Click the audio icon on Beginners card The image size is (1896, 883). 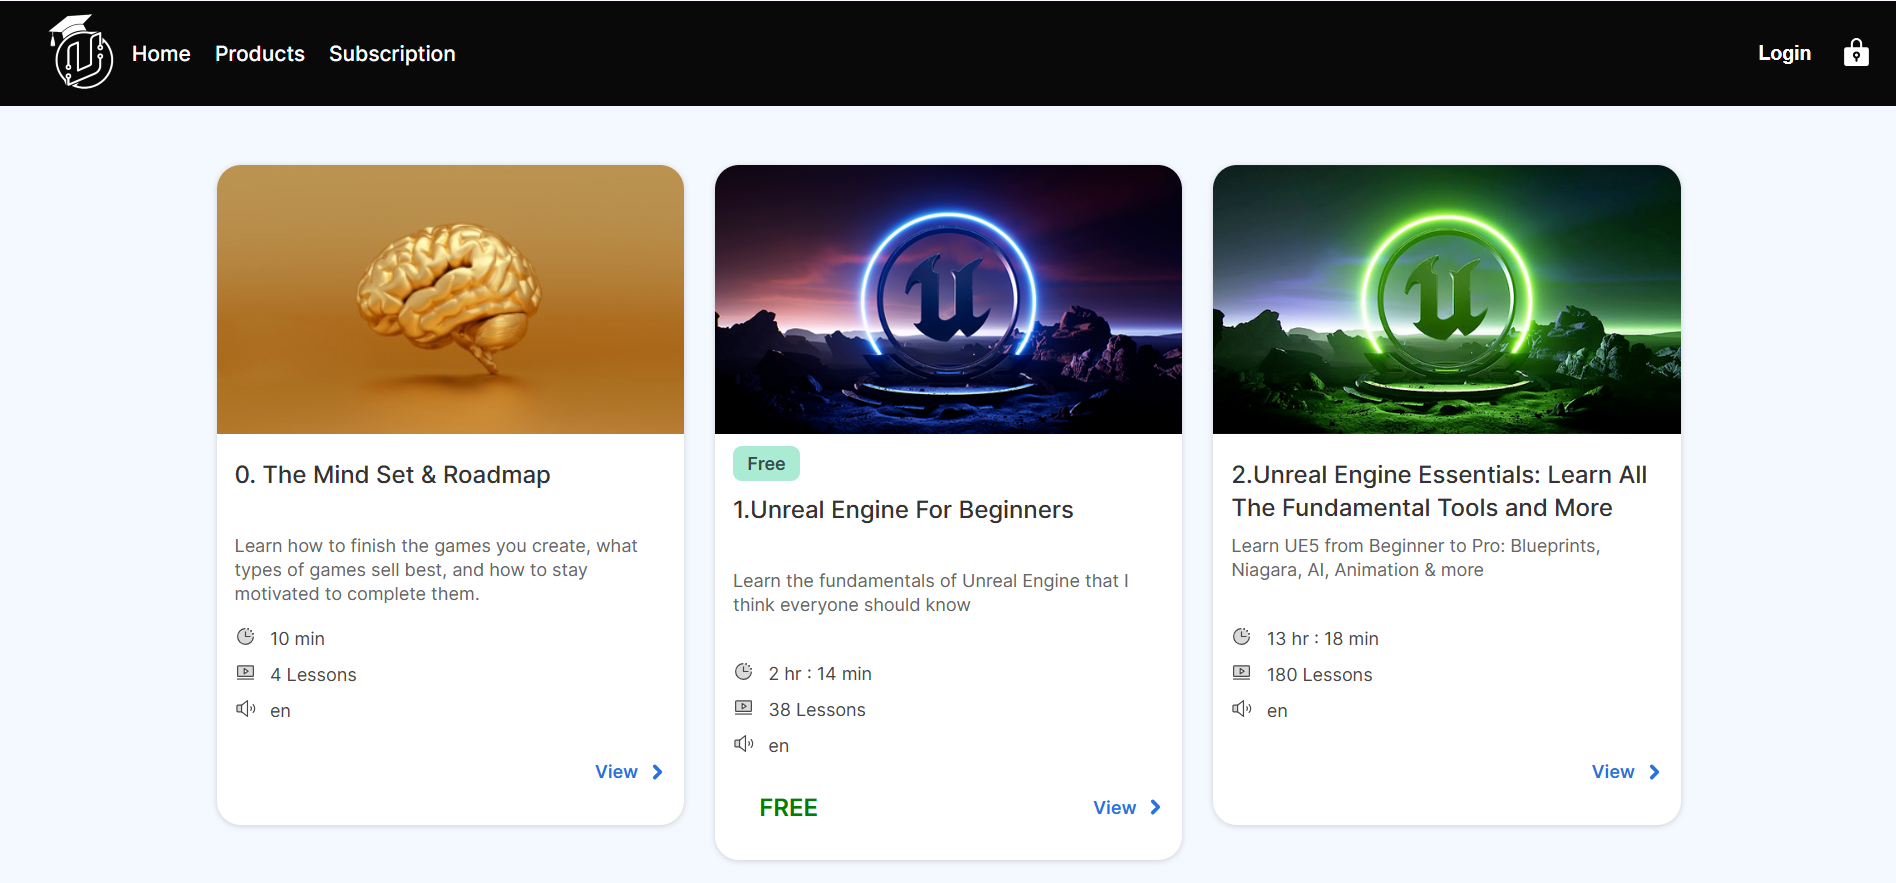[744, 743]
